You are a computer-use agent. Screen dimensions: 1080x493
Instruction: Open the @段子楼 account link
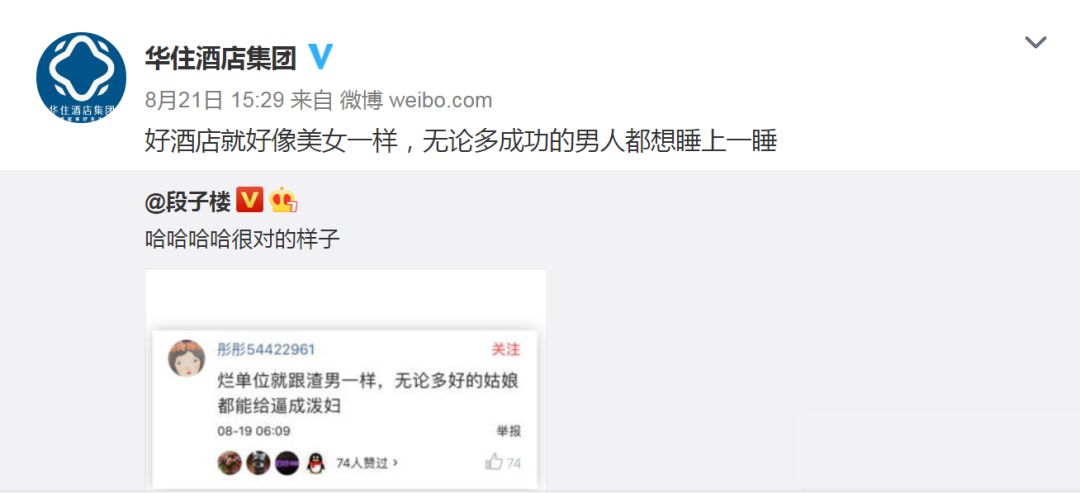coord(187,202)
